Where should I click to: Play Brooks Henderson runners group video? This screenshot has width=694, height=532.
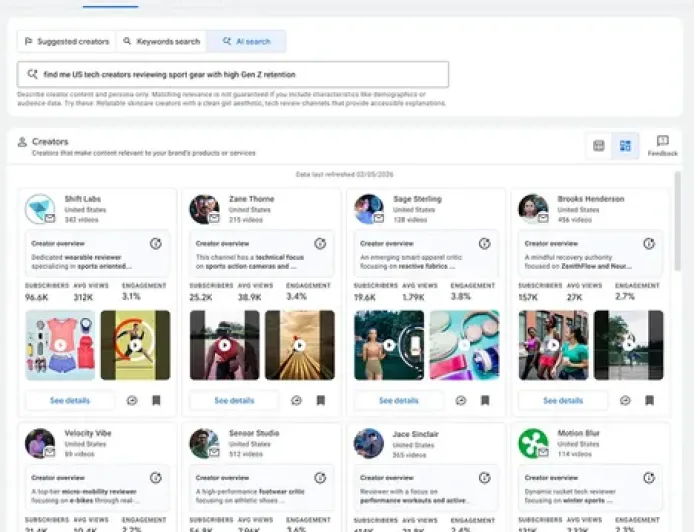click(x=554, y=345)
